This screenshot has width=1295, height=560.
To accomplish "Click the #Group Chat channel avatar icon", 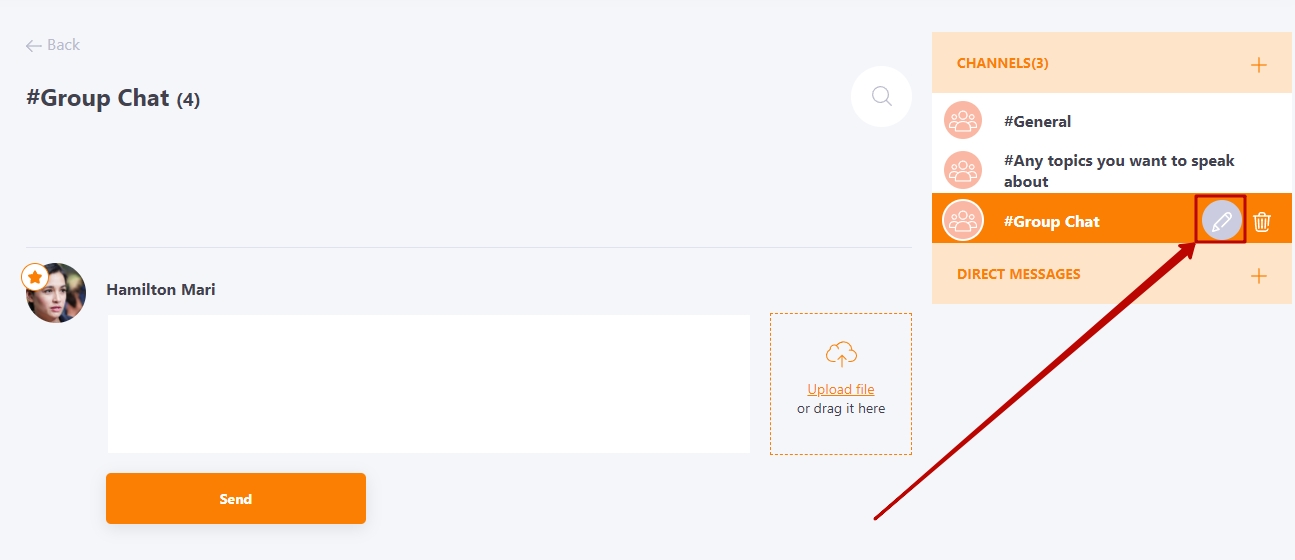I will coord(964,221).
